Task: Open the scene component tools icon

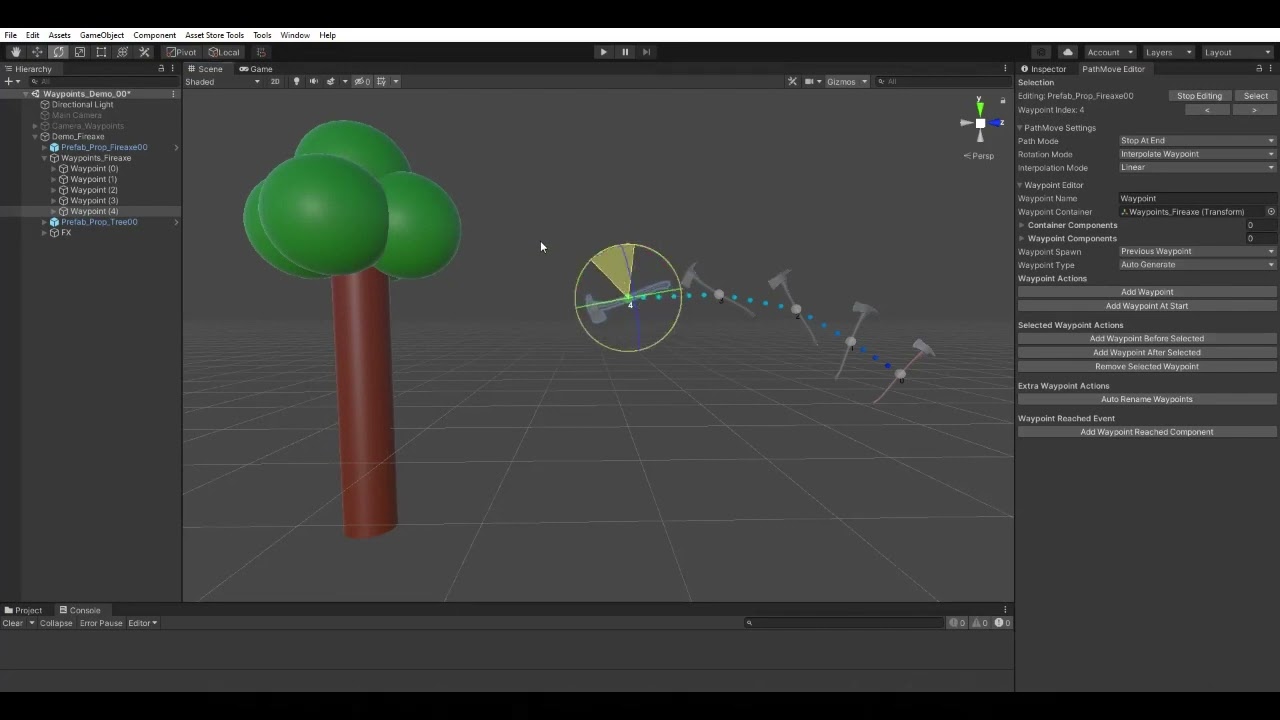Action: click(x=792, y=82)
